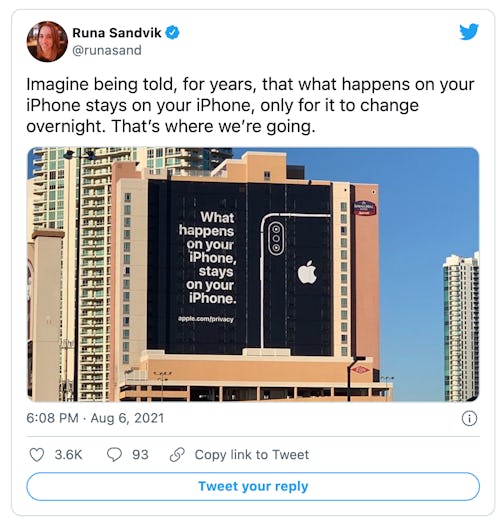Viewport: 500px width, 527px height.
Task: Click the chain link icon
Action: (x=177, y=455)
